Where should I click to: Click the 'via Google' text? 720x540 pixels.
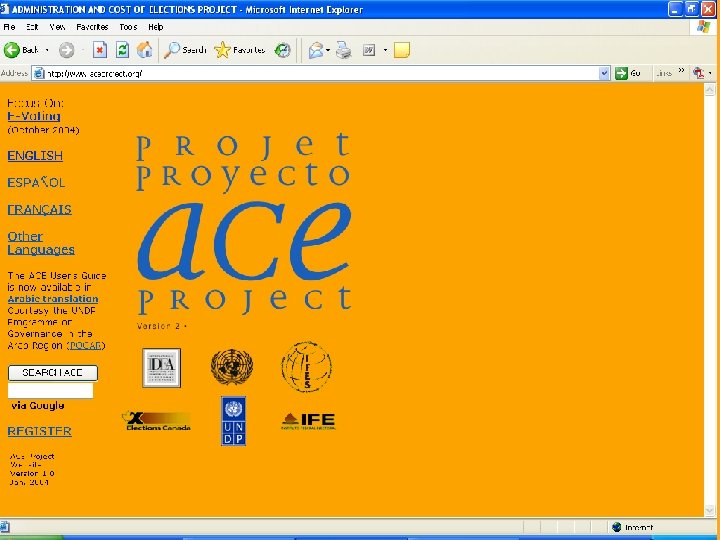(x=38, y=405)
